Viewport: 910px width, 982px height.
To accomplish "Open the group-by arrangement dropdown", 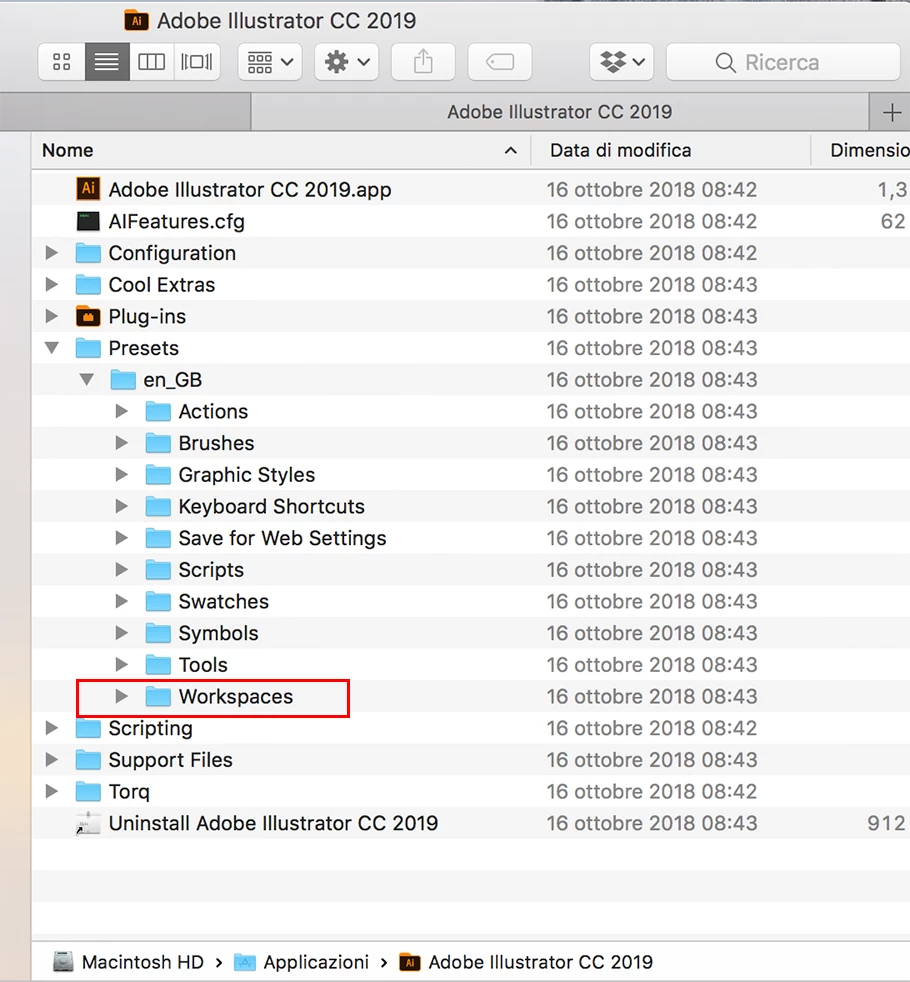I will click(270, 62).
